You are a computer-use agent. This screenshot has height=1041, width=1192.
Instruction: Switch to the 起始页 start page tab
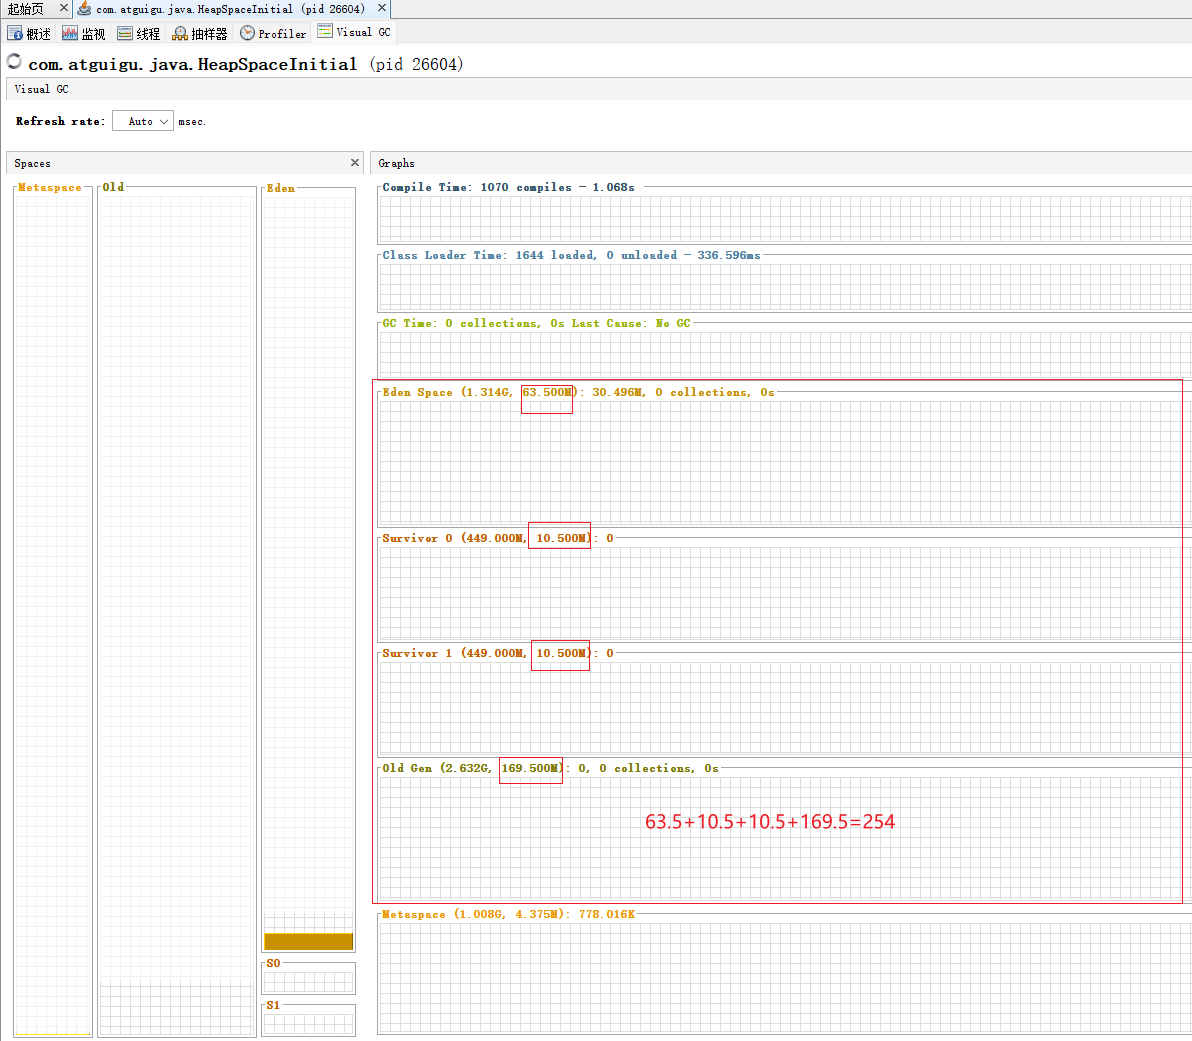[26, 9]
